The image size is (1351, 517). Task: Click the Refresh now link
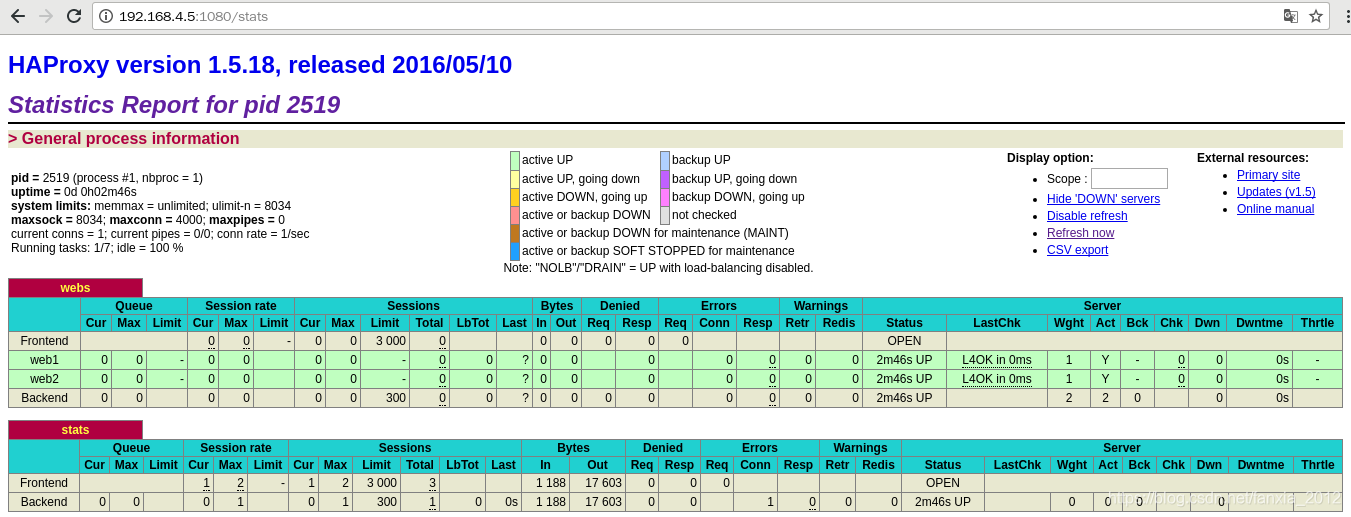tap(1080, 233)
